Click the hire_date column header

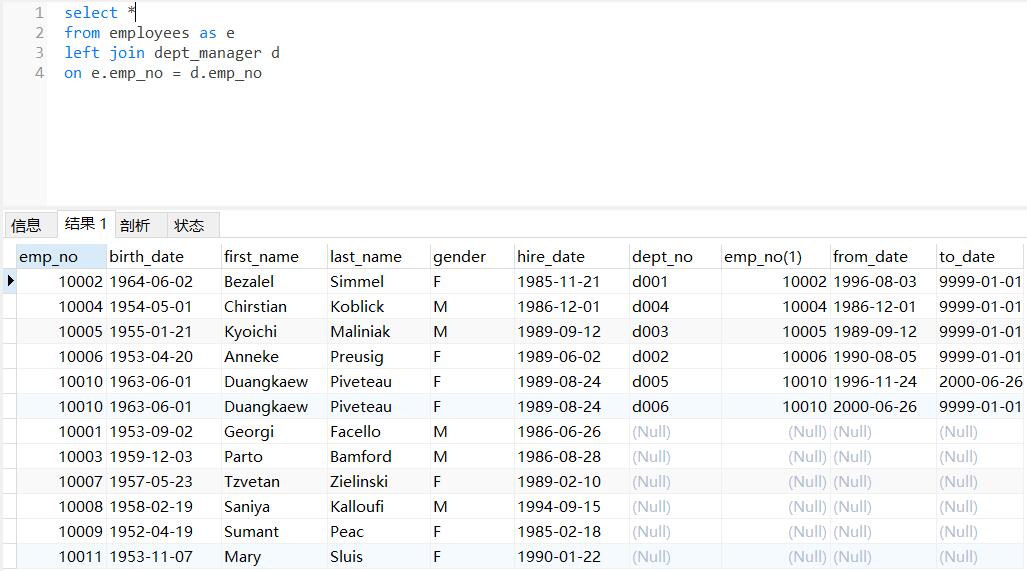[x=551, y=256]
